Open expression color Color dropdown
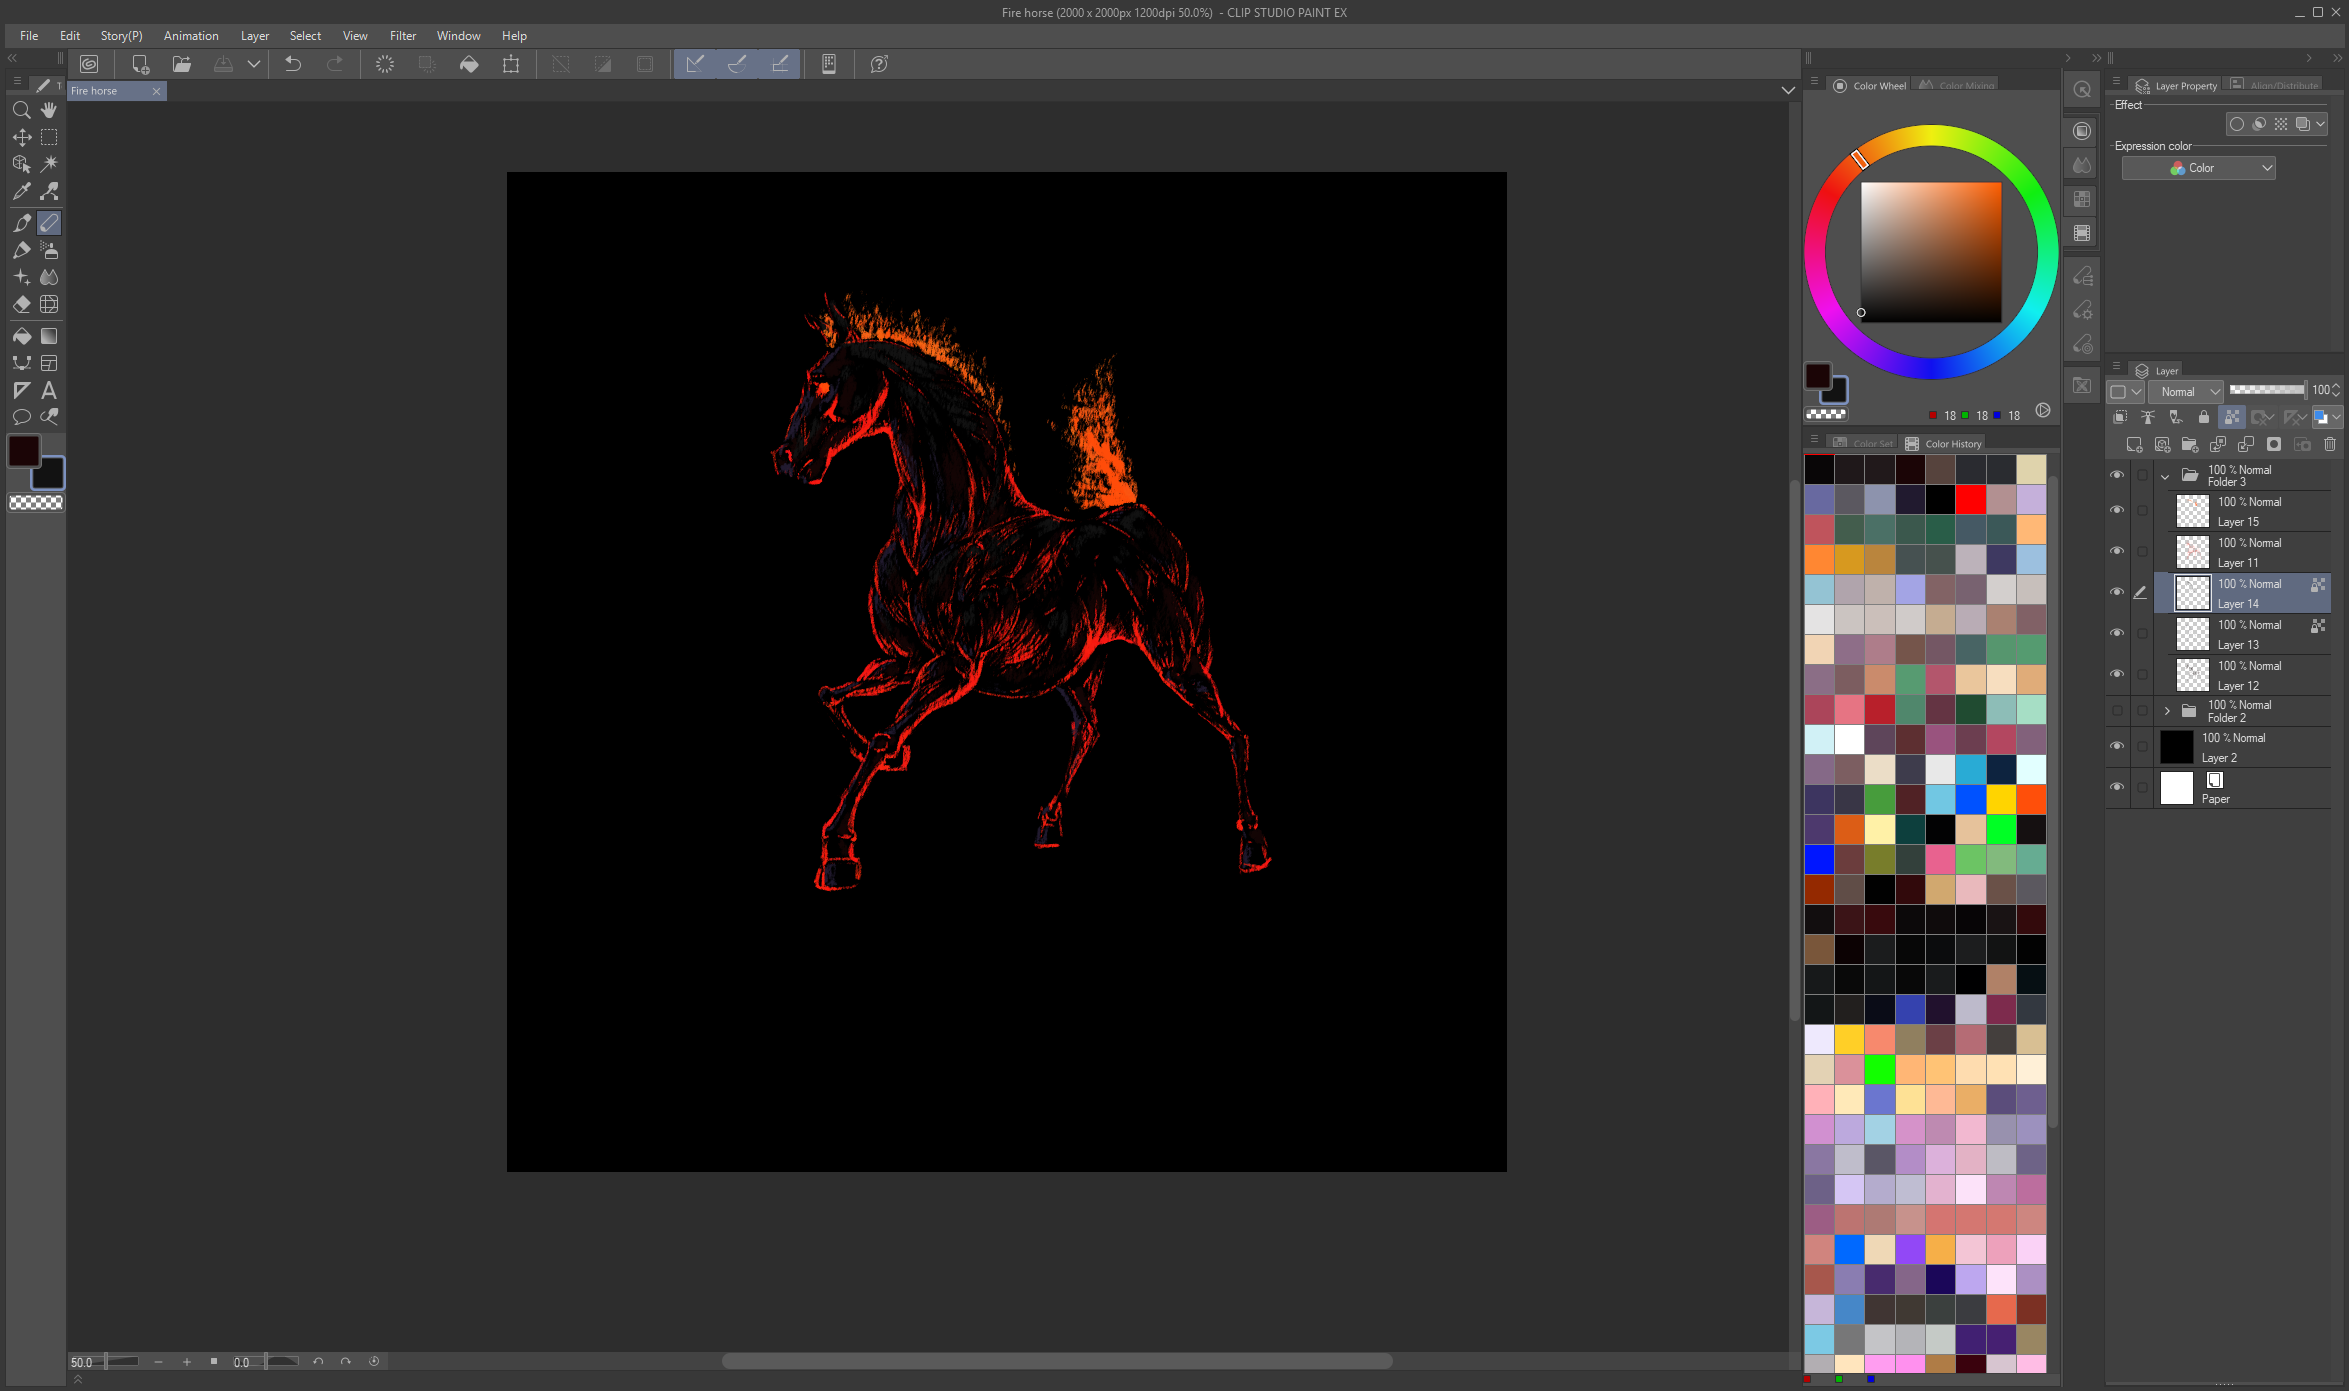 pos(2198,168)
